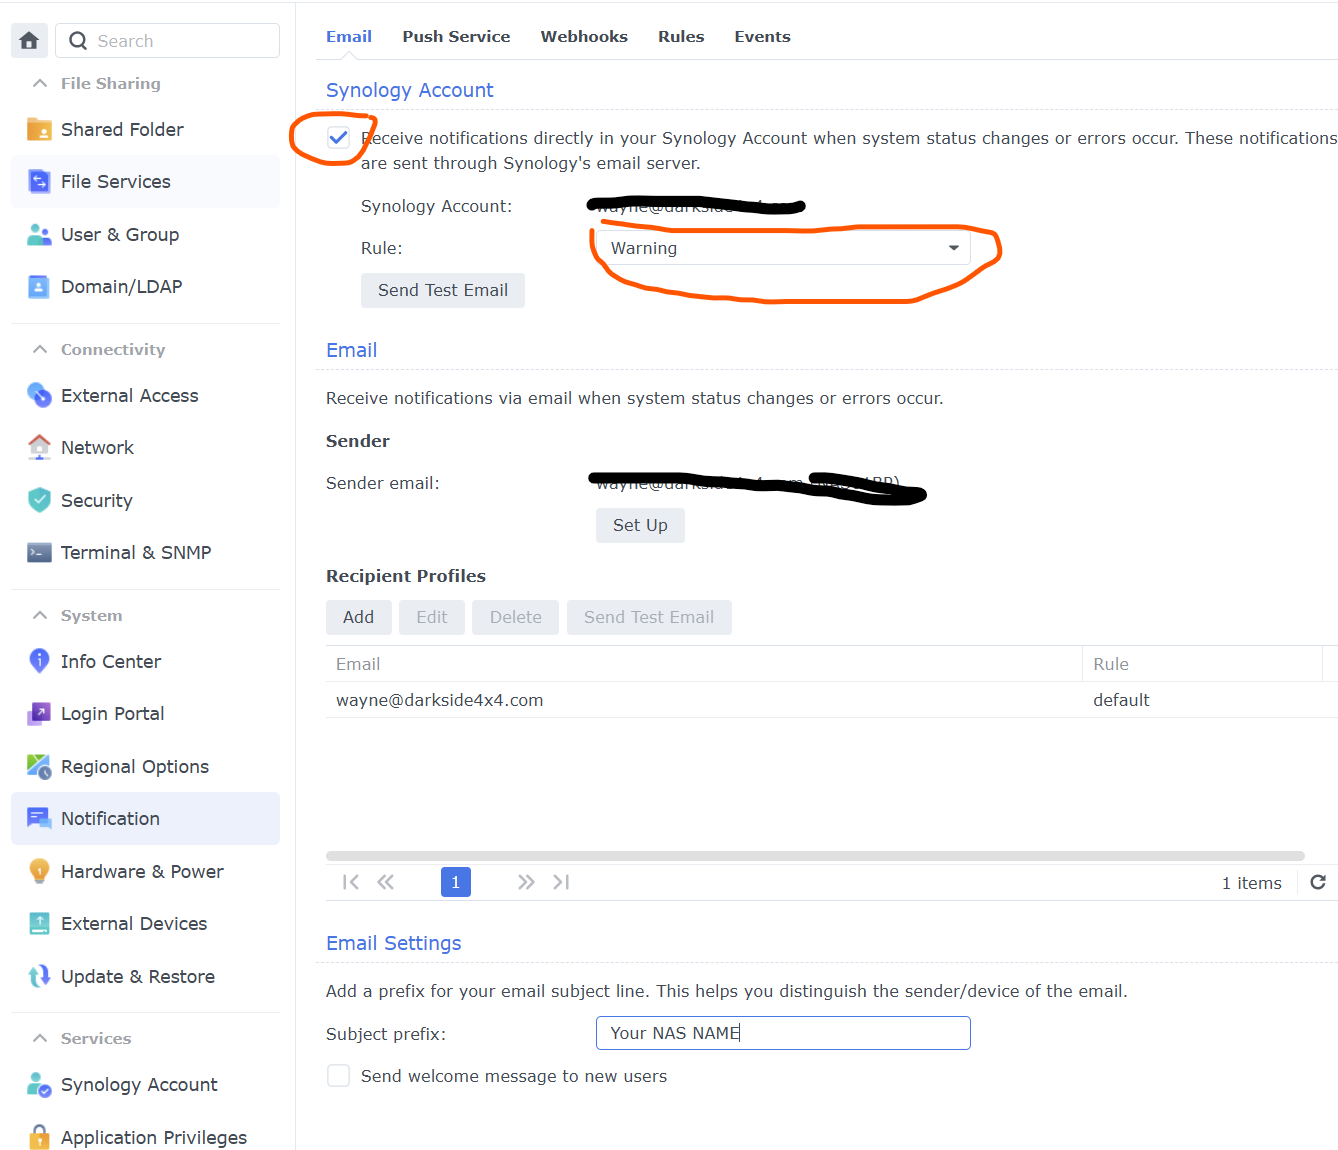Viewport: 1338px width, 1150px height.
Task: Toggle Synology Account notifications checkbox
Action: [339, 138]
